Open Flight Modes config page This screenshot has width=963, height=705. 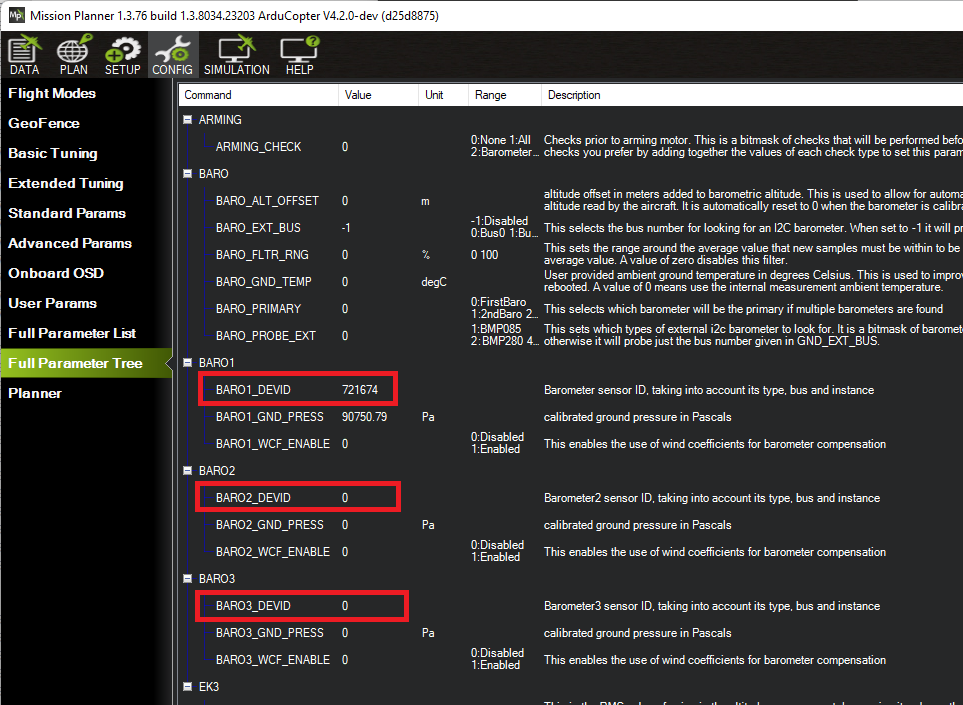pyautogui.click(x=52, y=93)
